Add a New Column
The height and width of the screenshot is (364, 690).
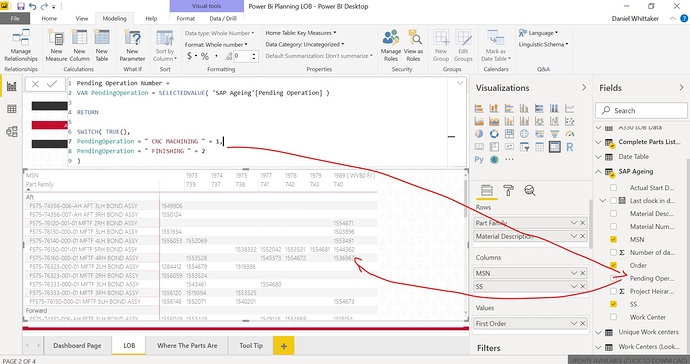(79, 45)
